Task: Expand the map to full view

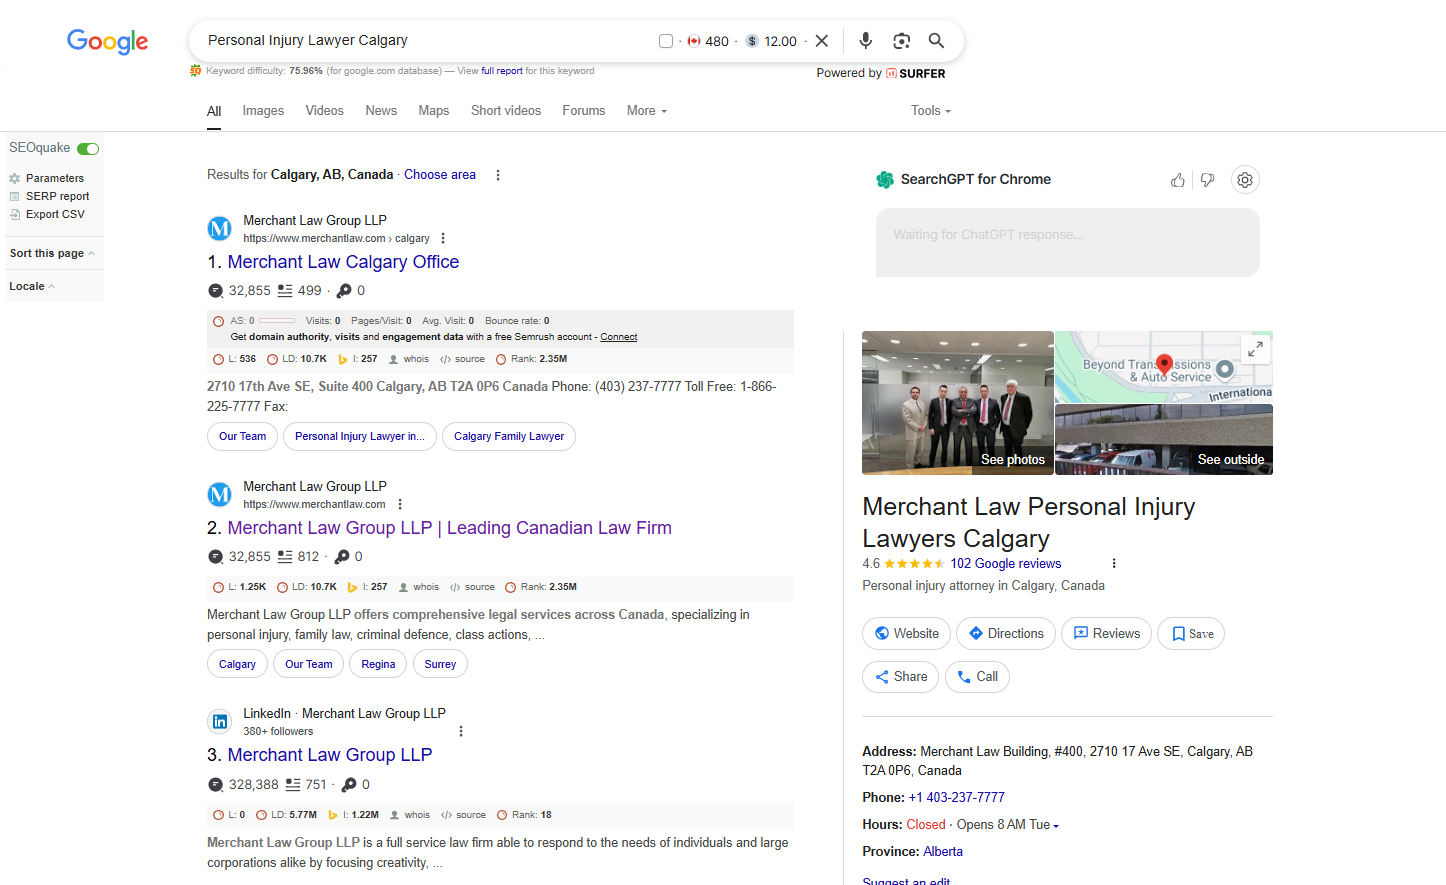Action: tap(1255, 349)
